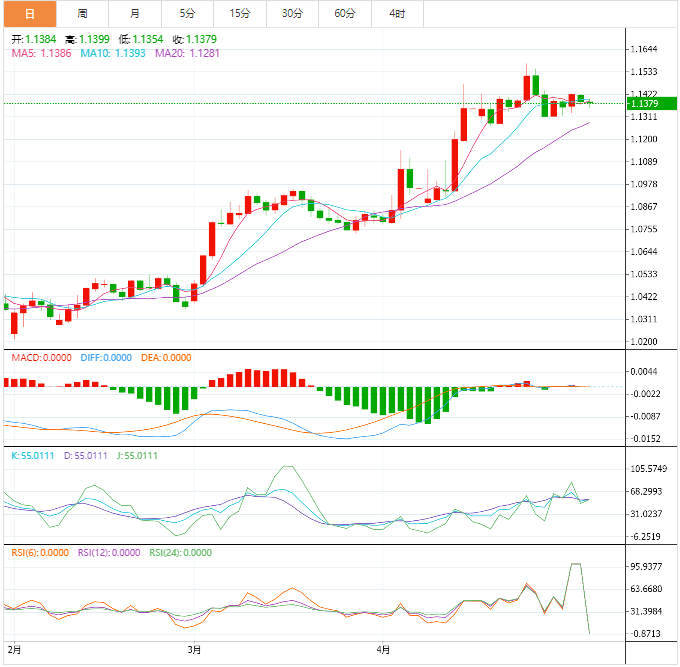Choose the 60分 timeframe tab
The height and width of the screenshot is (667, 680).
pyautogui.click(x=345, y=14)
